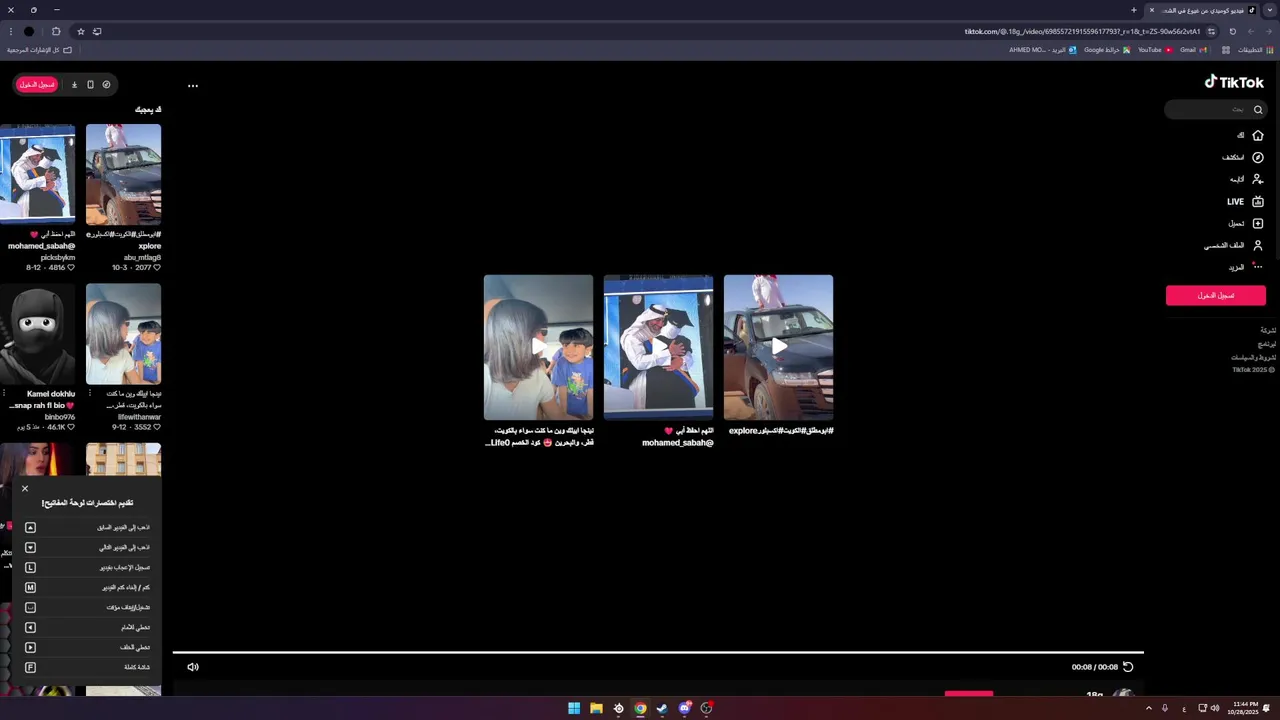Click the pill-shaped login button top left
This screenshot has height=720, width=1280.
pyautogui.click(x=37, y=85)
